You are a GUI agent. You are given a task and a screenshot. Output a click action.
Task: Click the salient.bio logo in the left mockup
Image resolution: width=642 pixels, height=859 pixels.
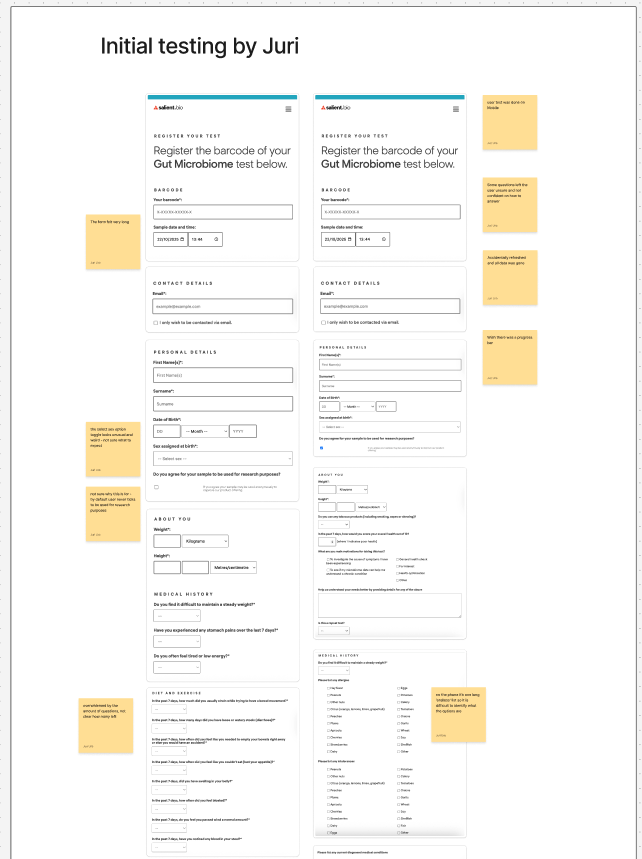click(x=168, y=107)
